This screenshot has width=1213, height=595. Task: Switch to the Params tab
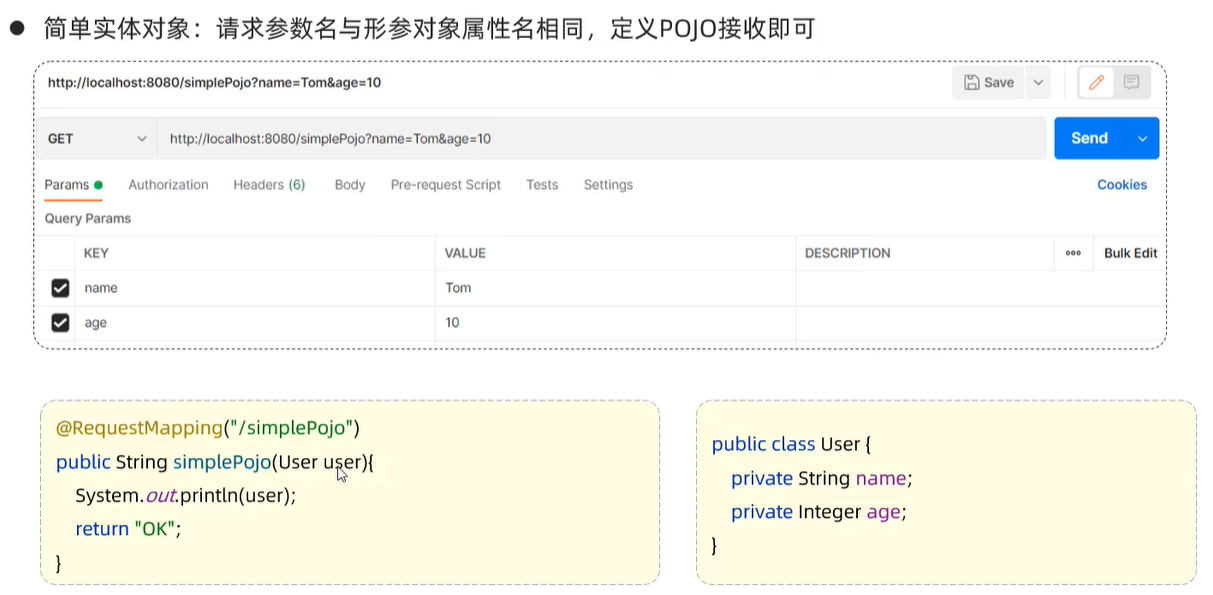click(74, 185)
